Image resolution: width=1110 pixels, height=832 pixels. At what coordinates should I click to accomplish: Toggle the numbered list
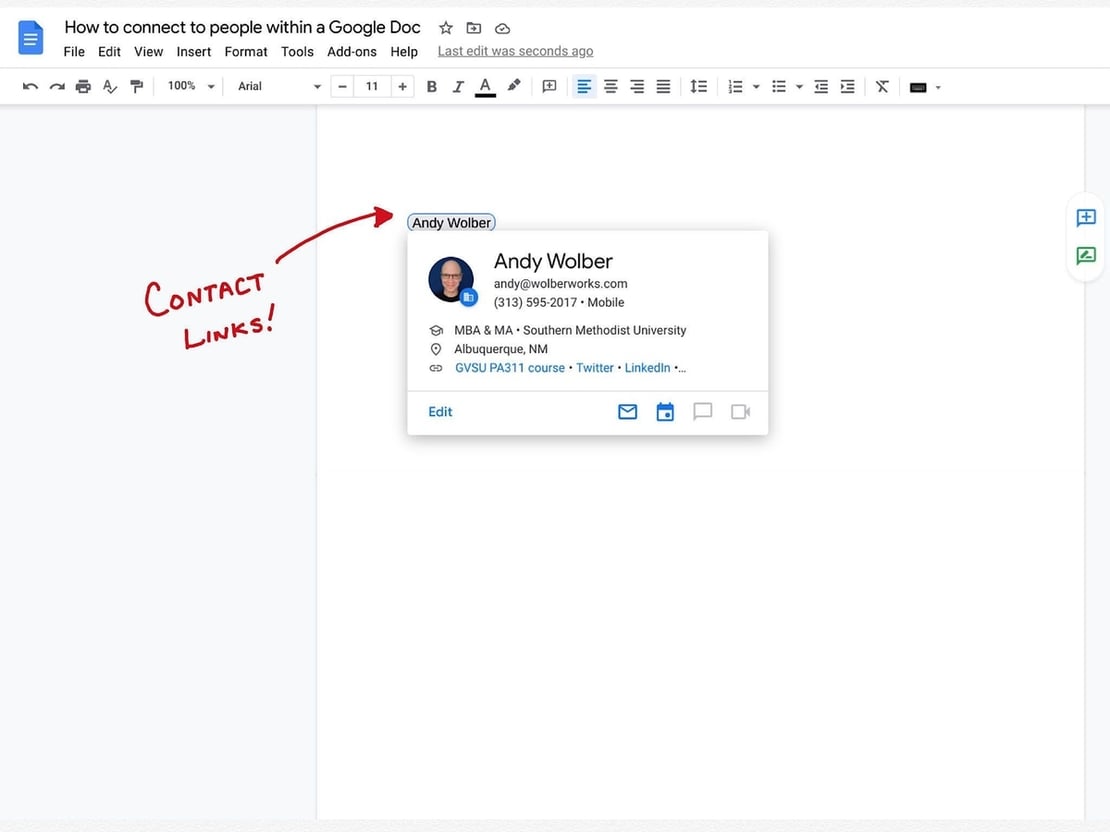click(737, 86)
